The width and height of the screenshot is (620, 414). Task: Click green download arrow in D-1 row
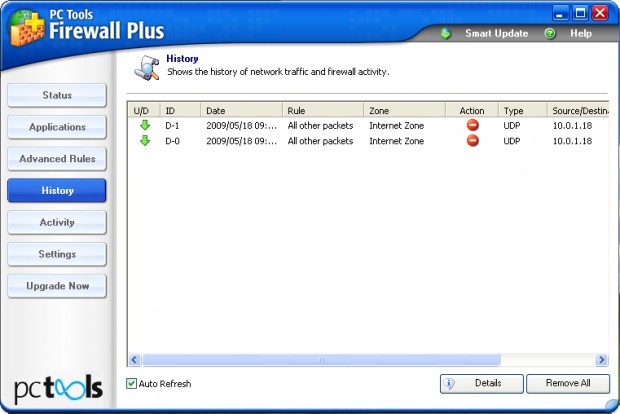tap(145, 125)
